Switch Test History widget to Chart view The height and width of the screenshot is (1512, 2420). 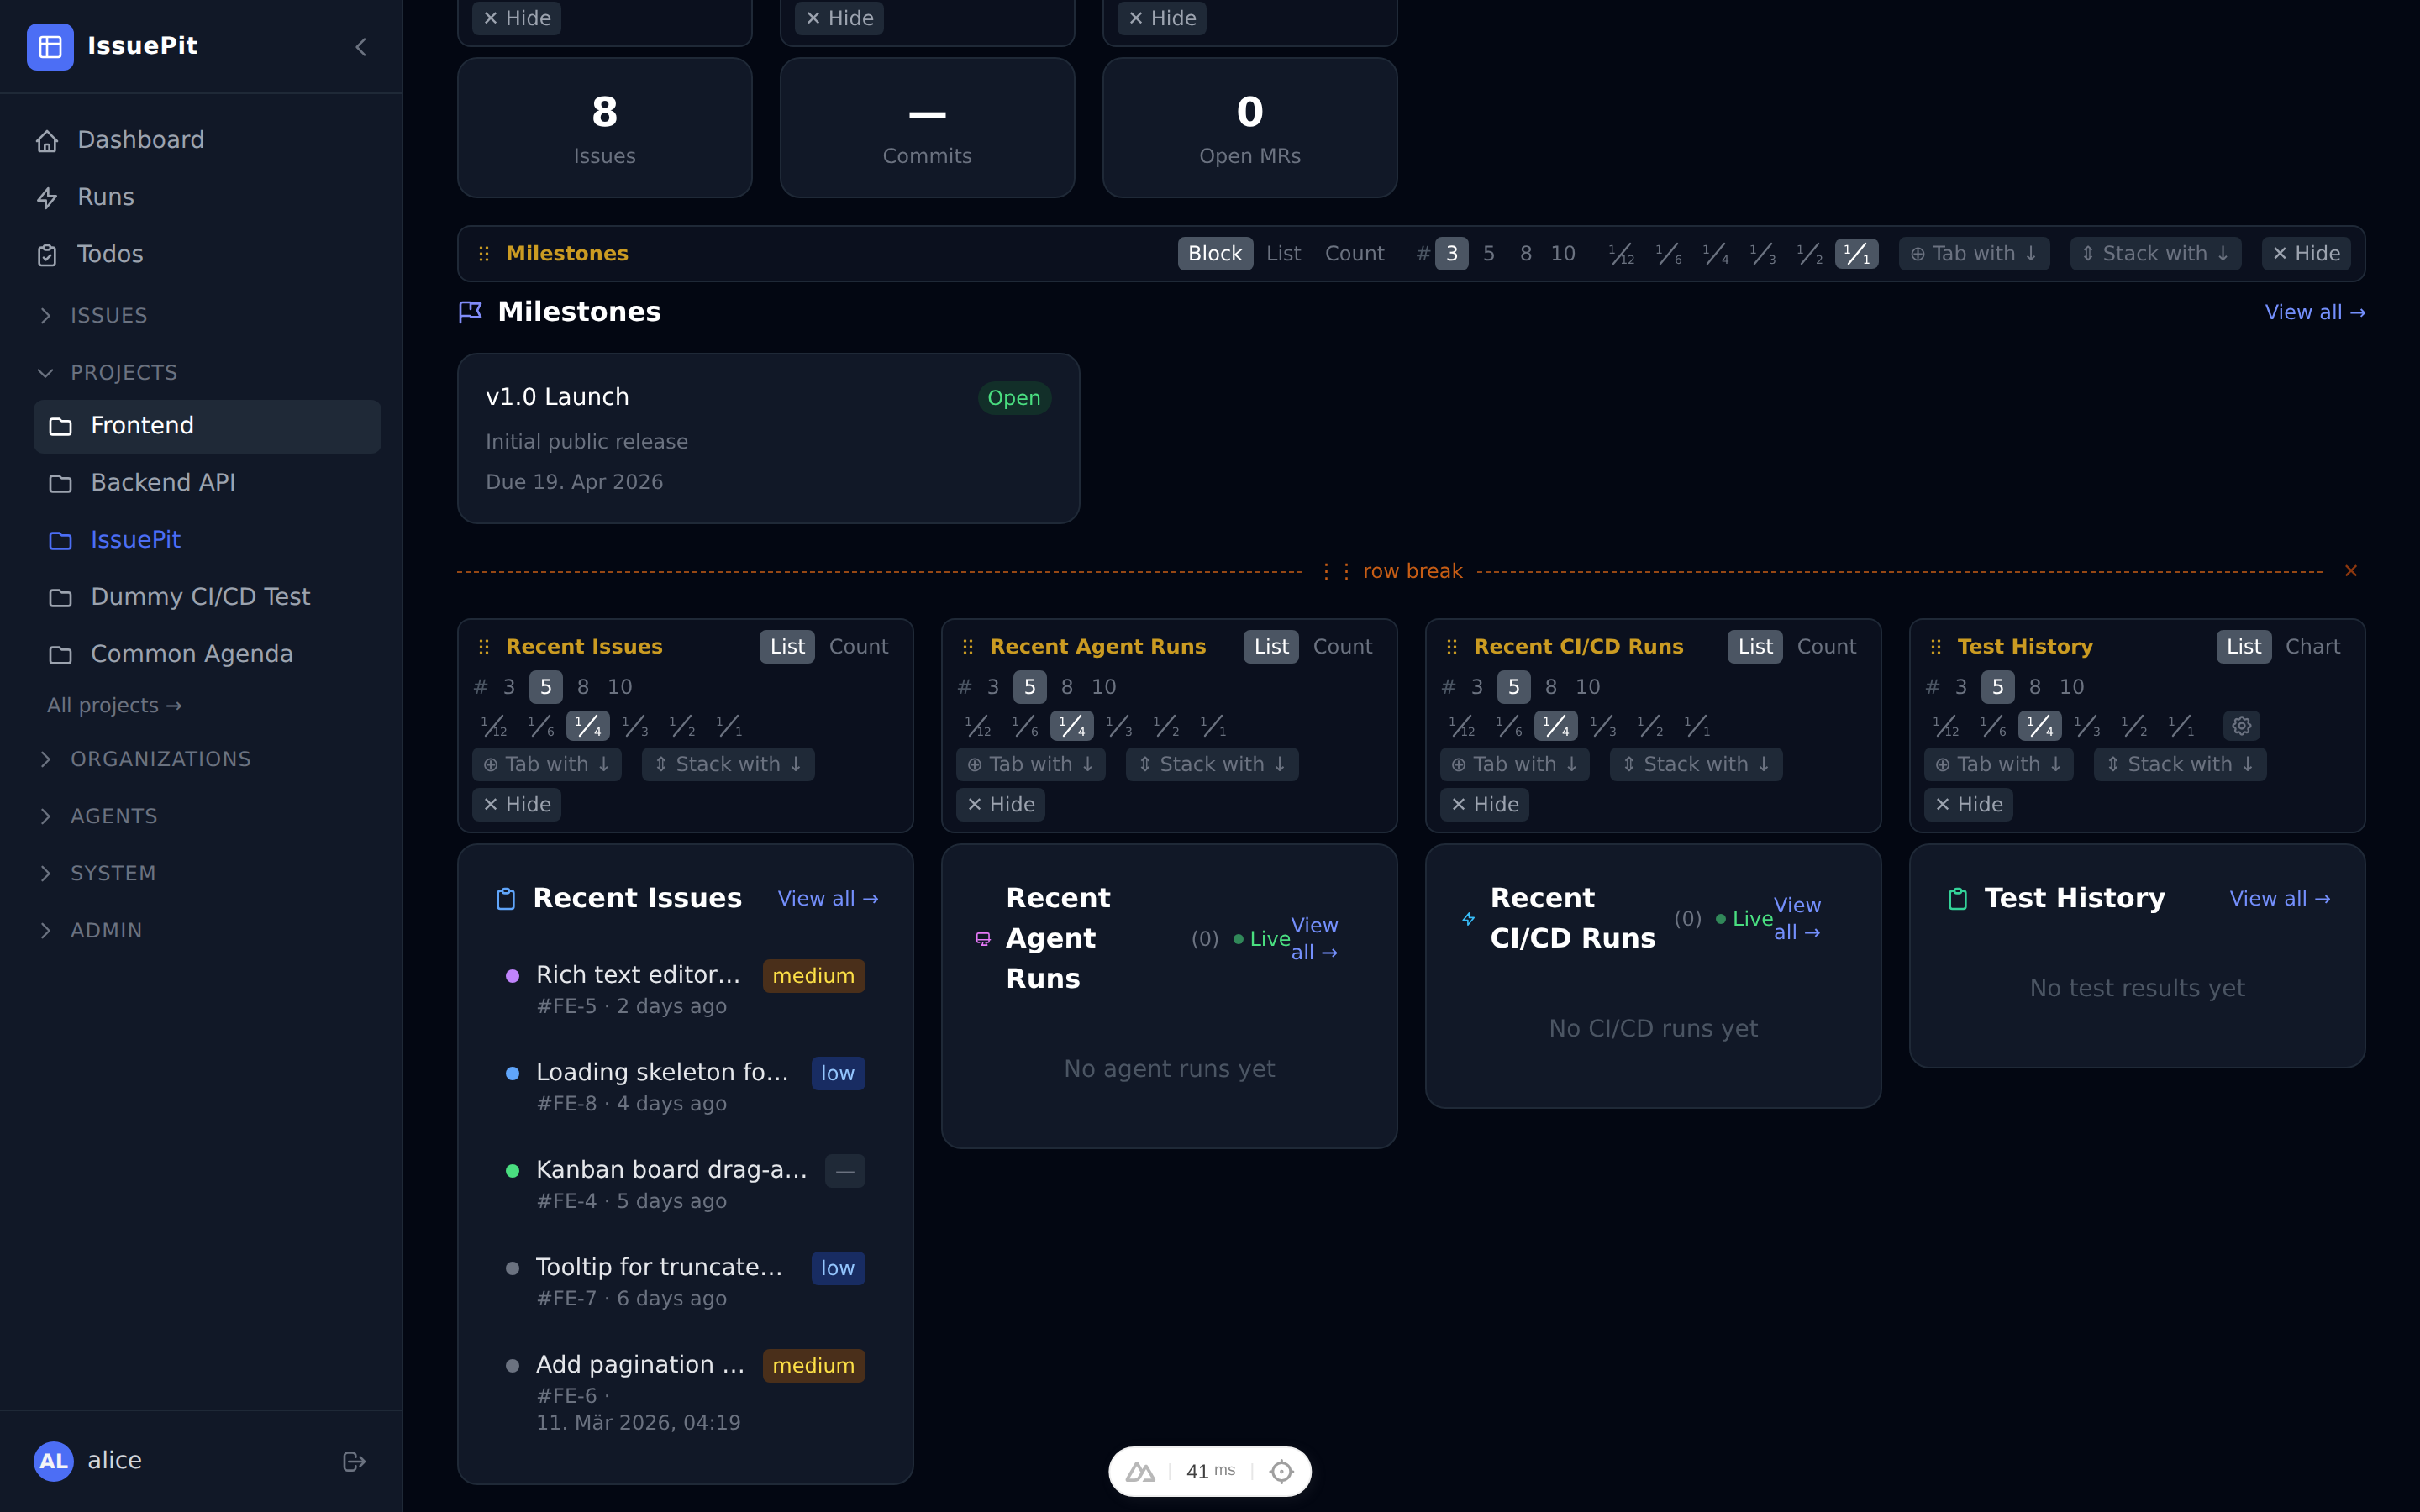(2313, 646)
